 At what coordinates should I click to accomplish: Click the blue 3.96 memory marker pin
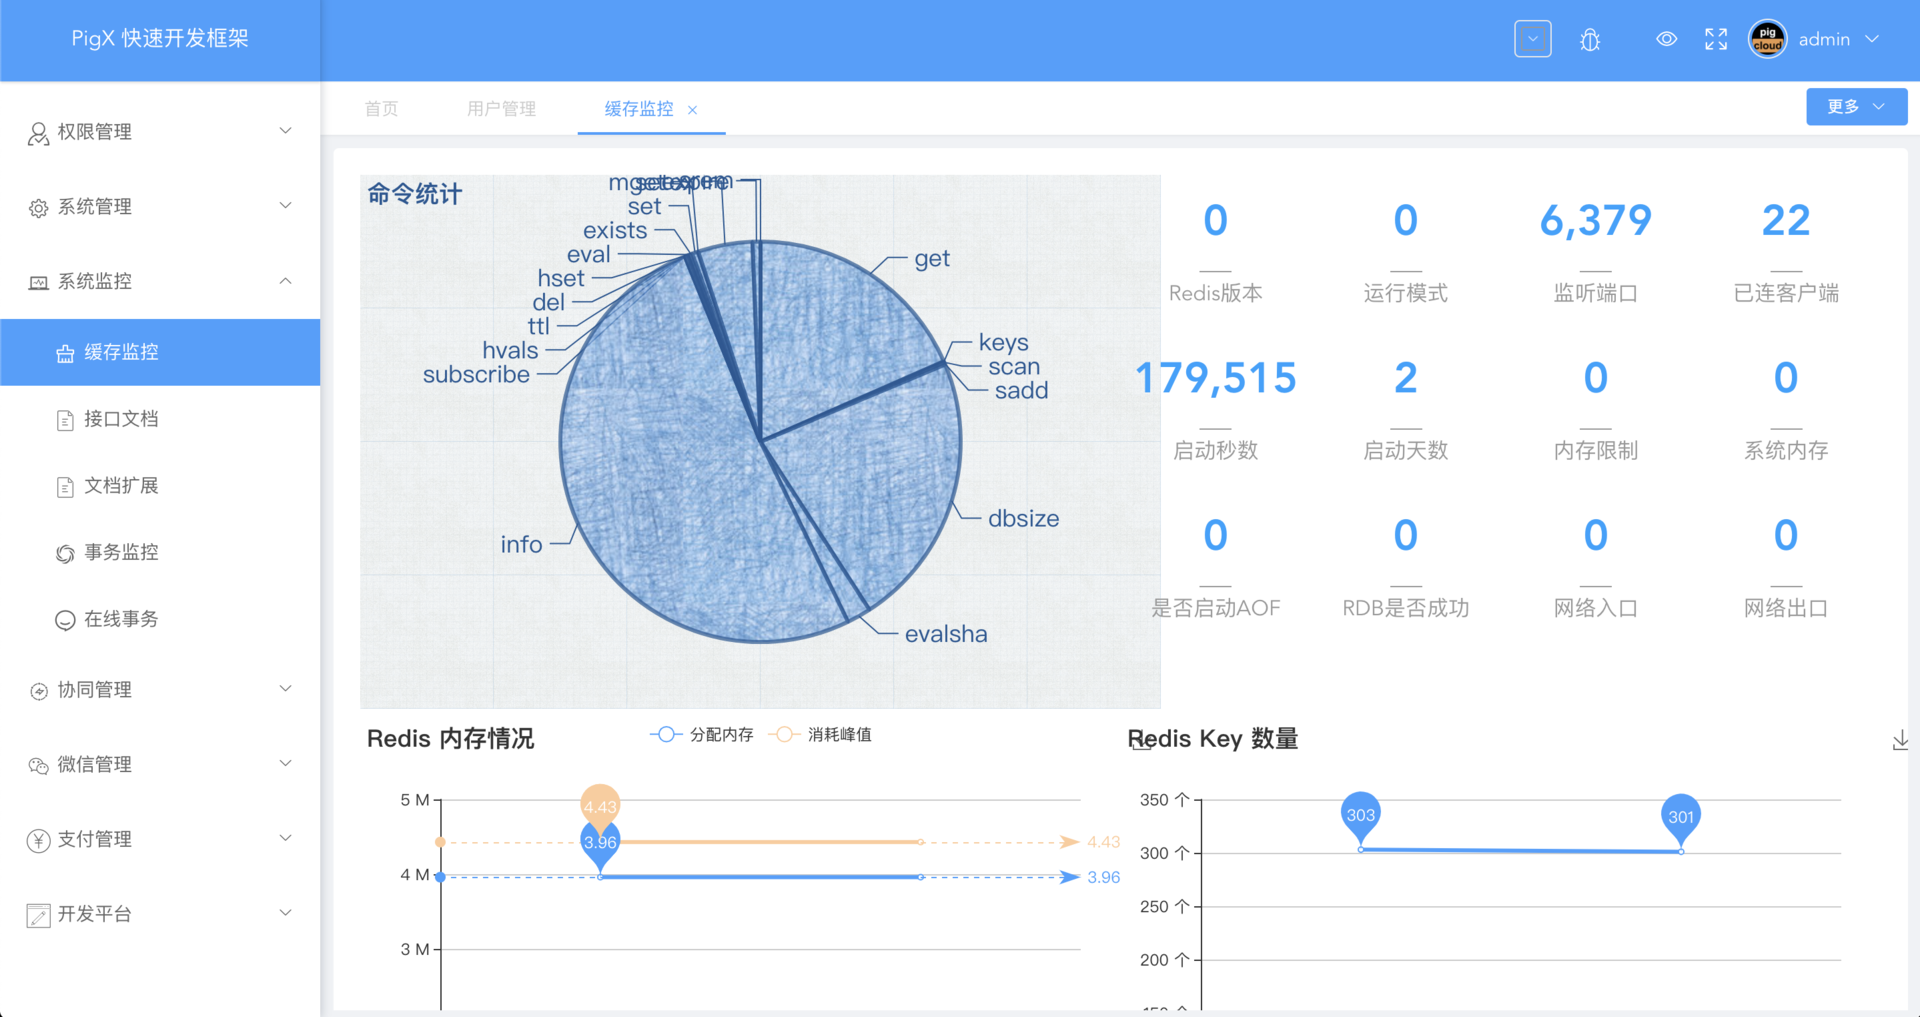(x=600, y=843)
